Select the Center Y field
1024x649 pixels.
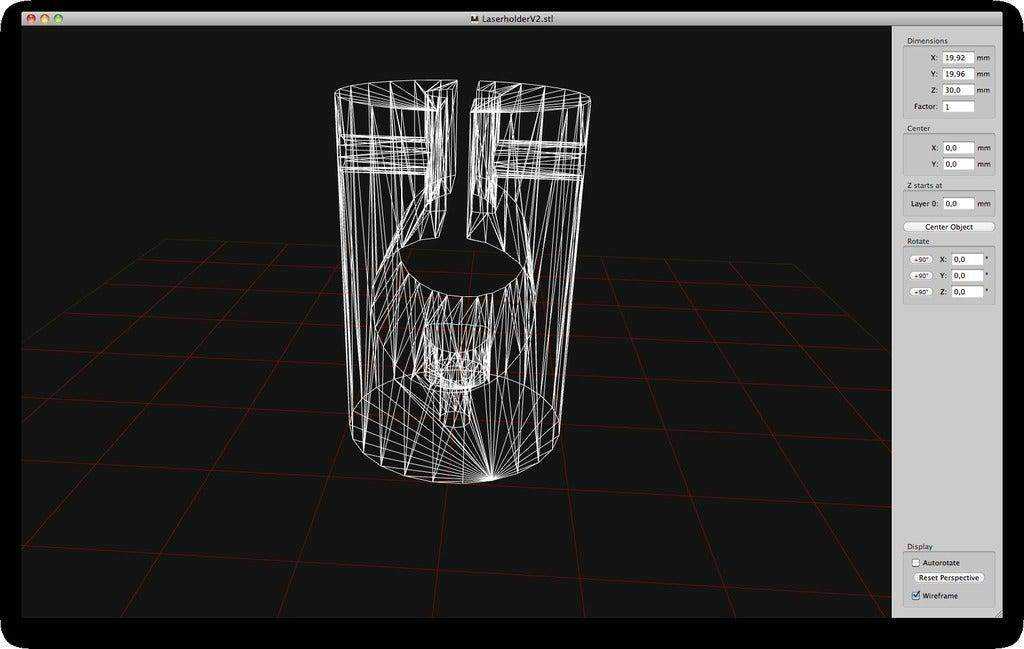point(958,164)
